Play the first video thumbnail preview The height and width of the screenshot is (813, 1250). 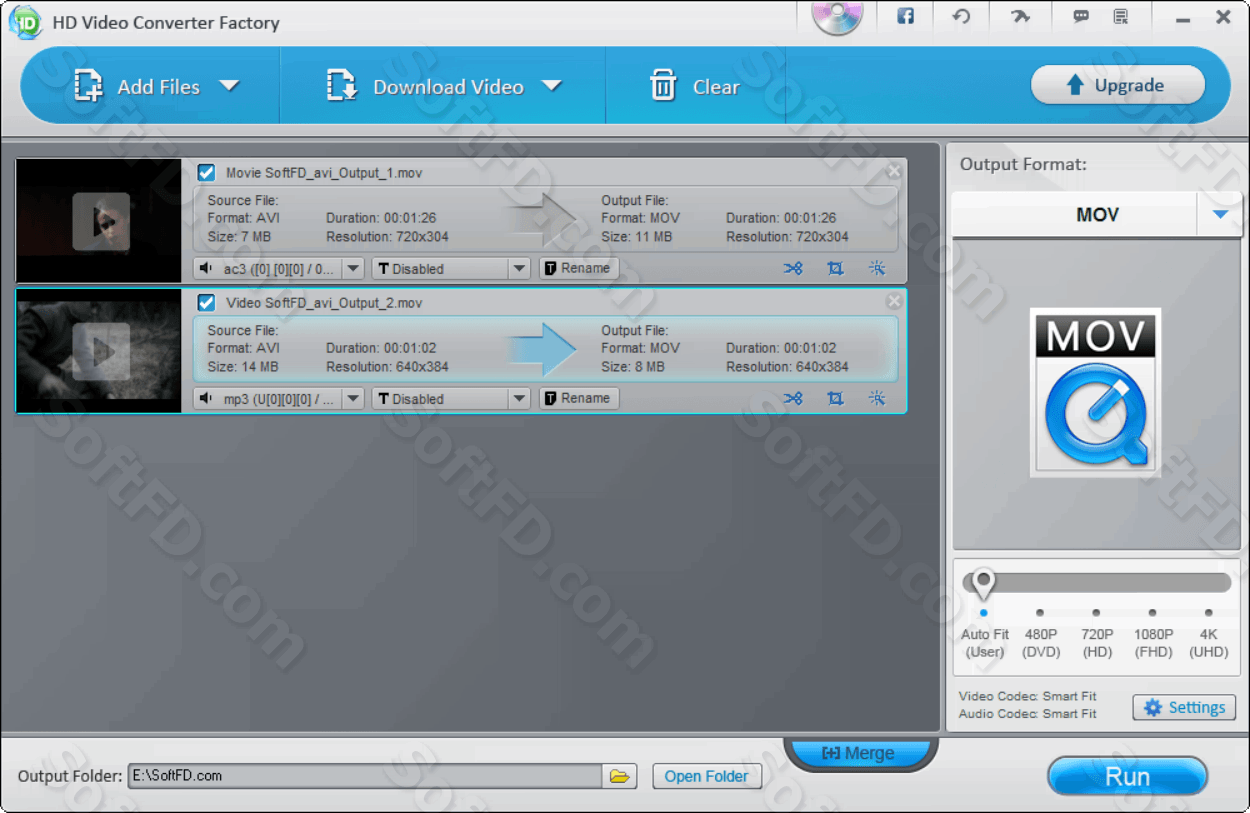point(101,221)
